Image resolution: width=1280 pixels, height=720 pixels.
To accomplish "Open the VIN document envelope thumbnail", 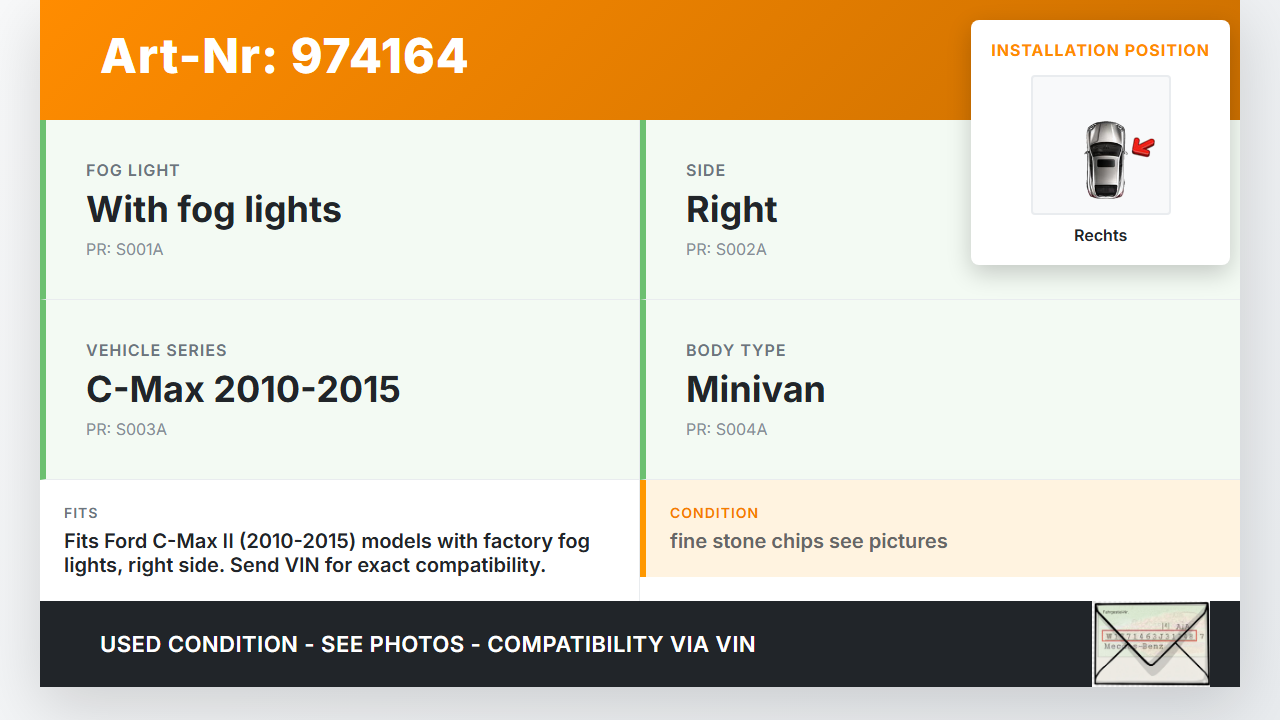I will 1150,643.
